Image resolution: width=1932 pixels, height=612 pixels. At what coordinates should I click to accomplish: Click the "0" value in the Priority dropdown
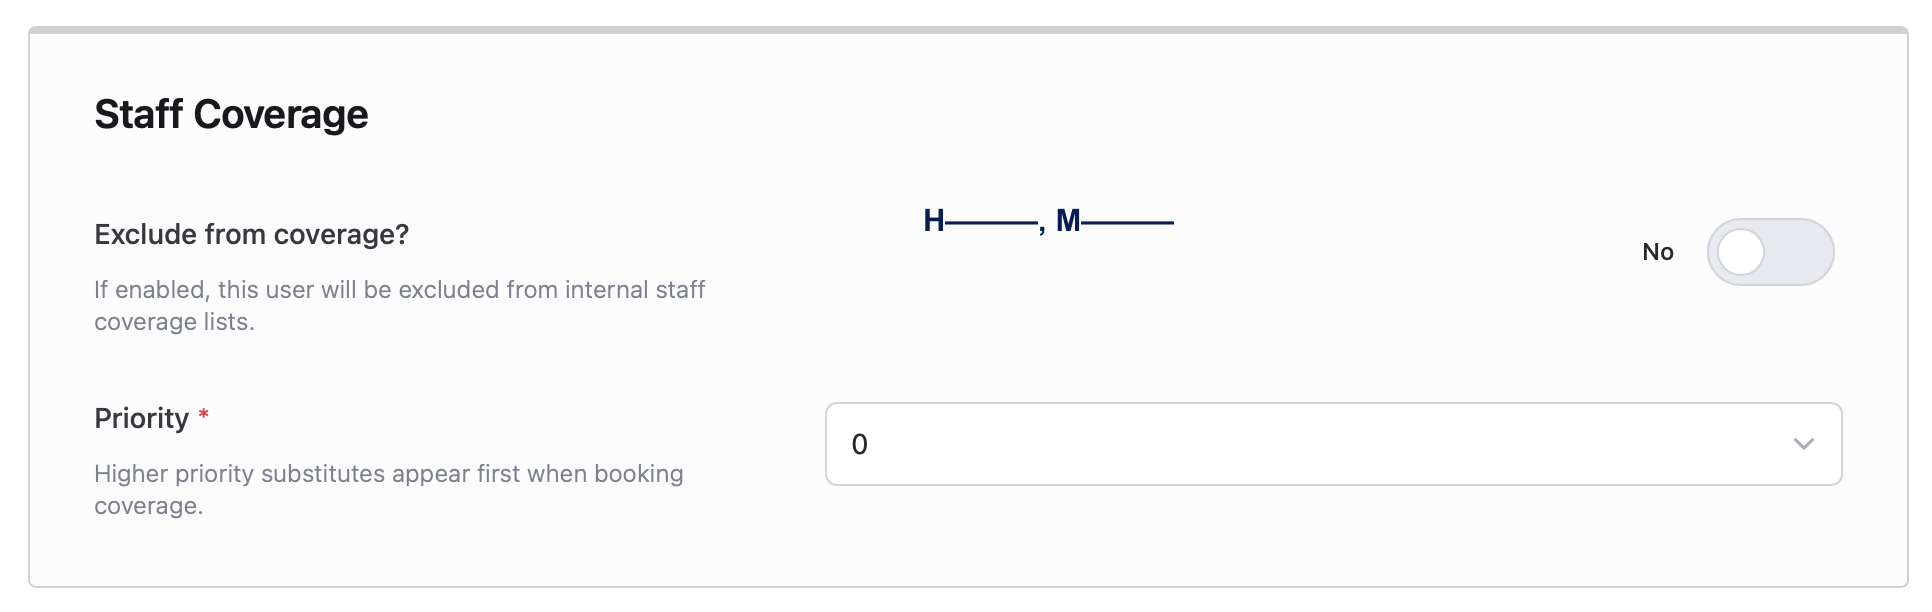(x=859, y=445)
